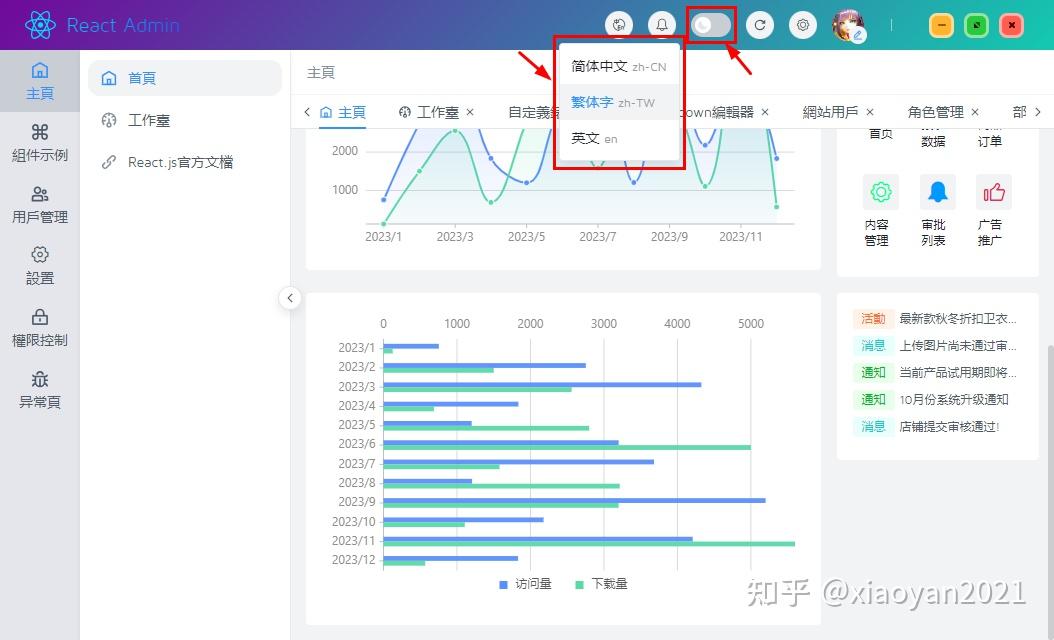
Task: Open 异常頁 sidebar section
Action: coord(40,390)
